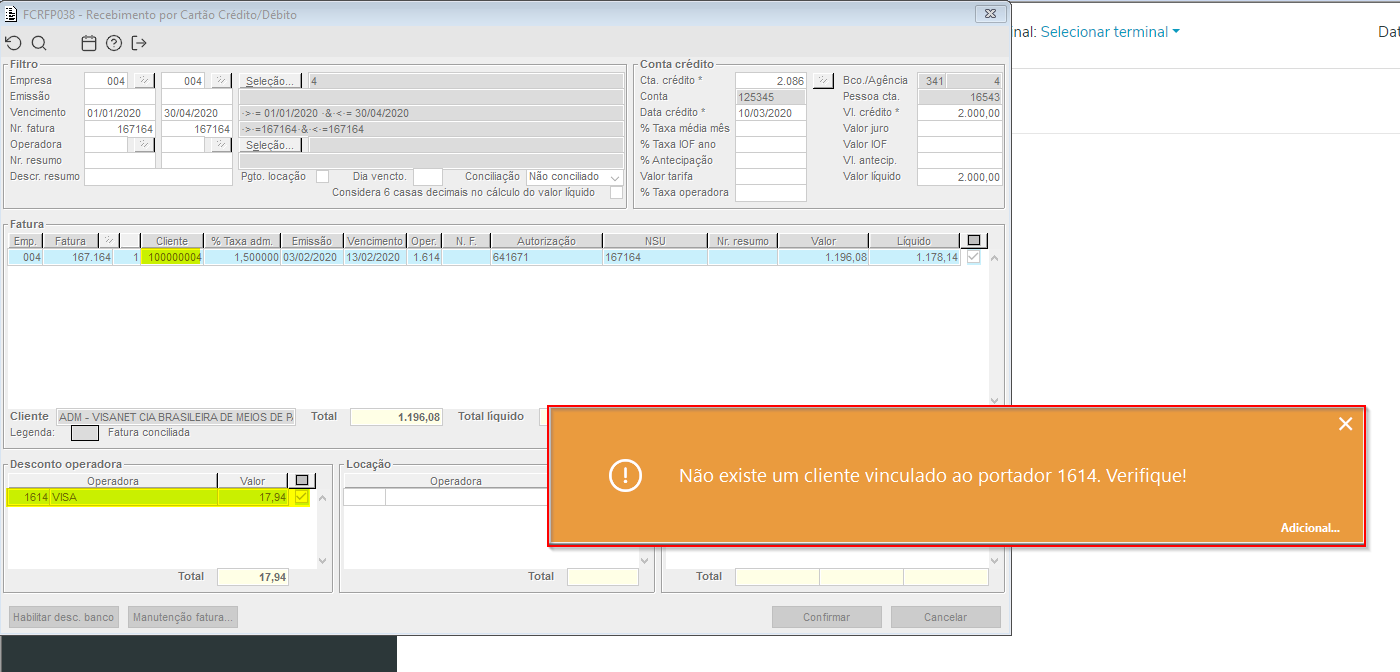Click the undo/refresh arrow toolbar icon

[13, 43]
